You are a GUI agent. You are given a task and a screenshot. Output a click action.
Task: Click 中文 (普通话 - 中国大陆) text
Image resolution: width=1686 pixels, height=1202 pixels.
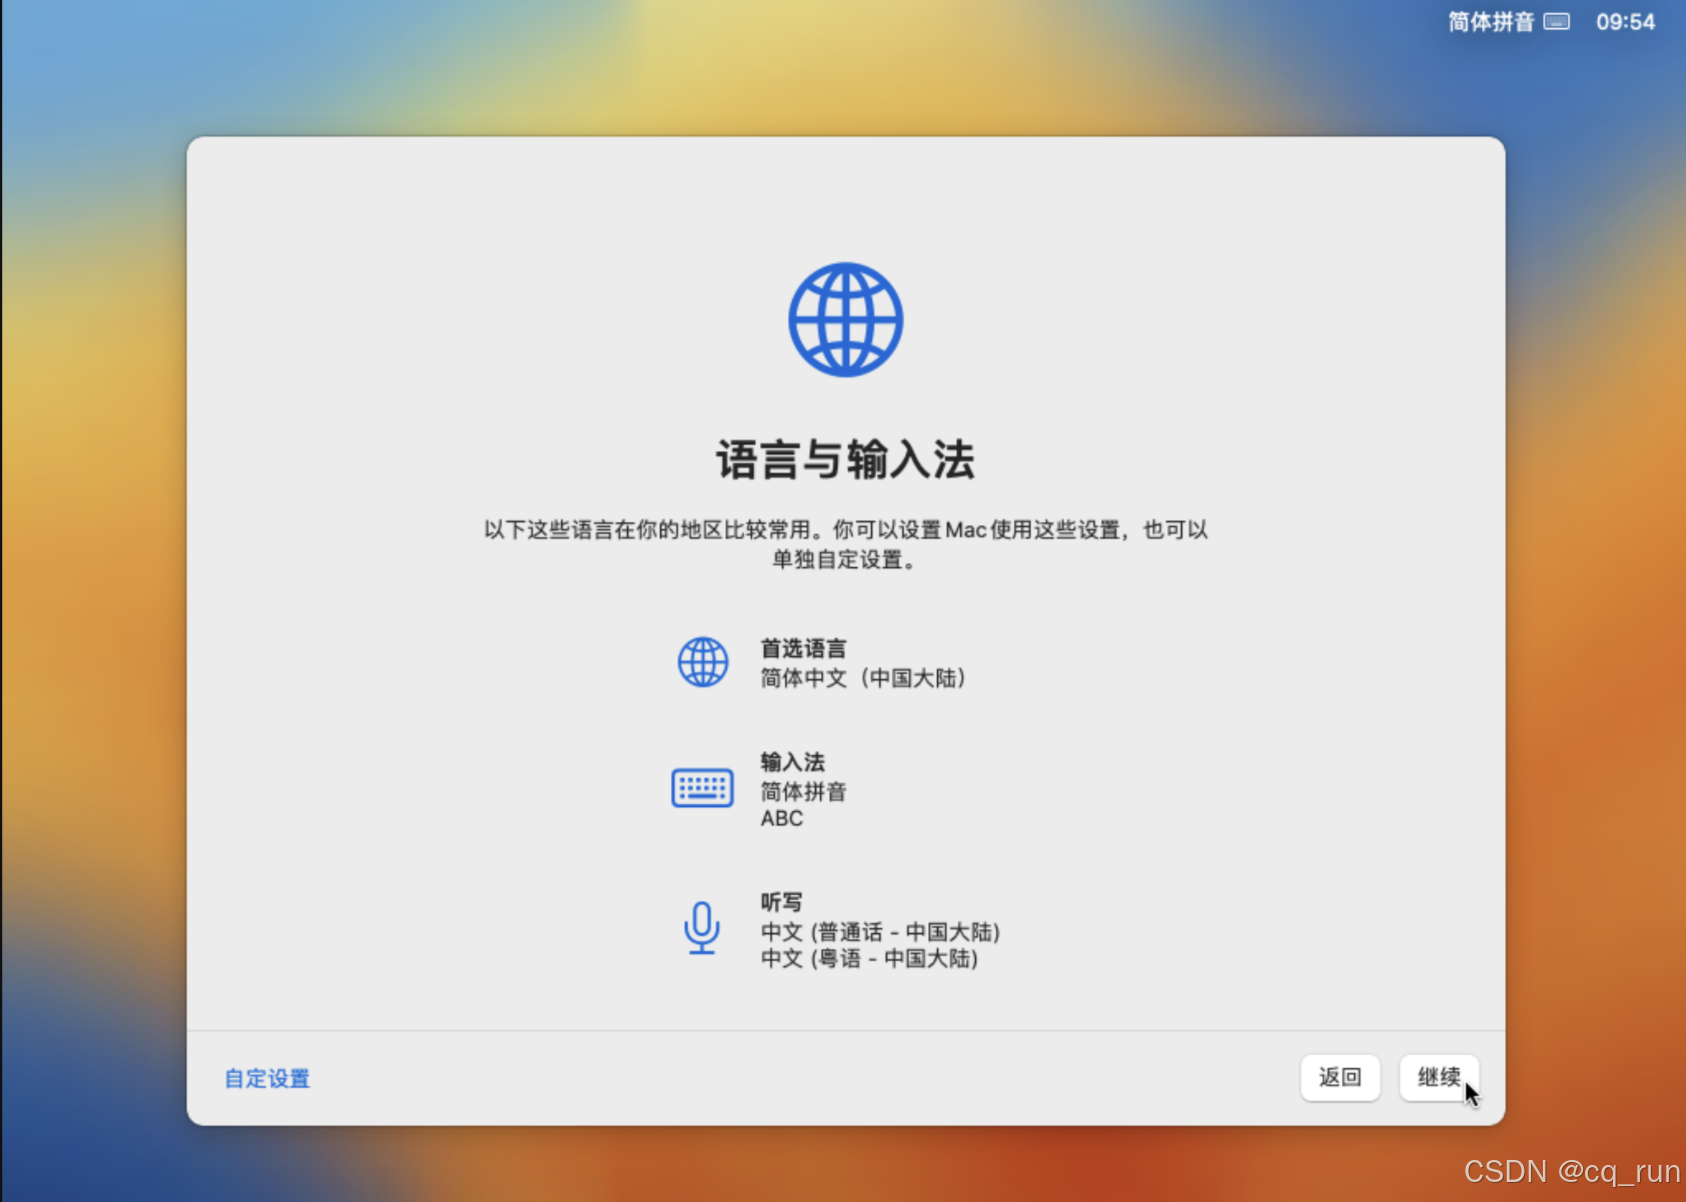(880, 932)
